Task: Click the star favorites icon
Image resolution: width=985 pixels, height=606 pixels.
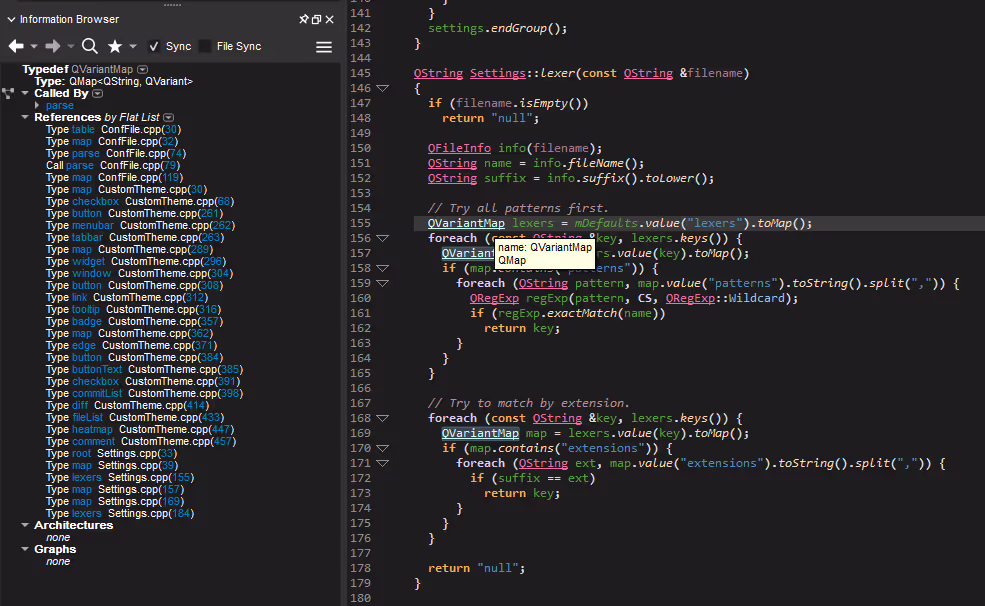Action: [115, 46]
